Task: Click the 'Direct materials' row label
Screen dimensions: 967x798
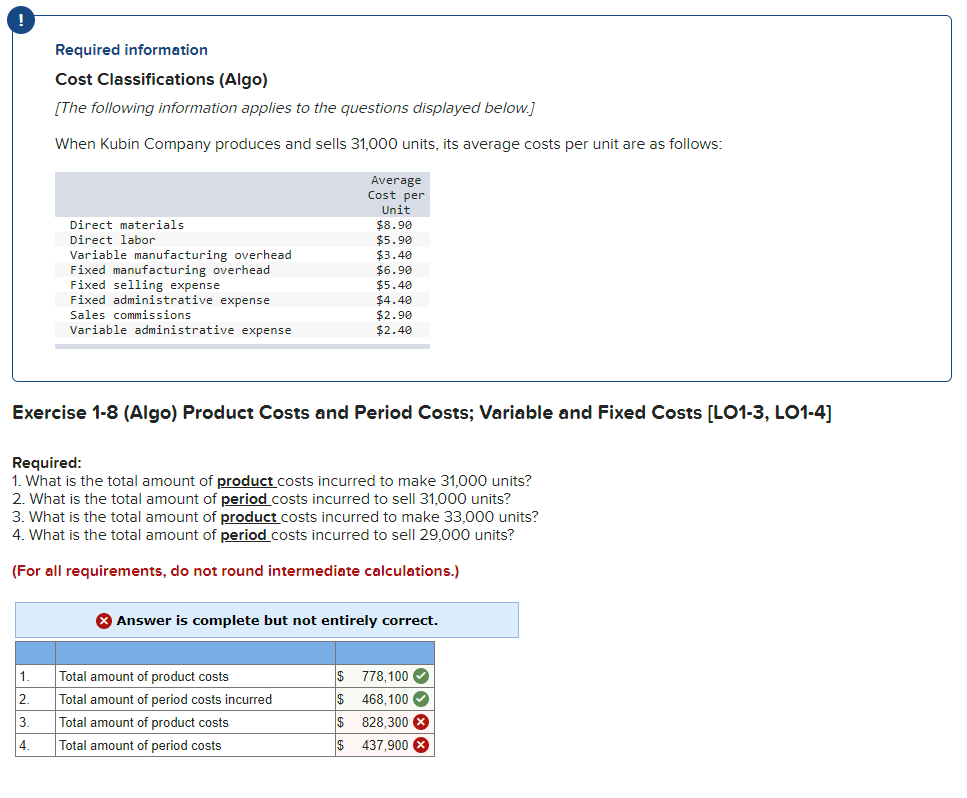Action: click(x=126, y=225)
